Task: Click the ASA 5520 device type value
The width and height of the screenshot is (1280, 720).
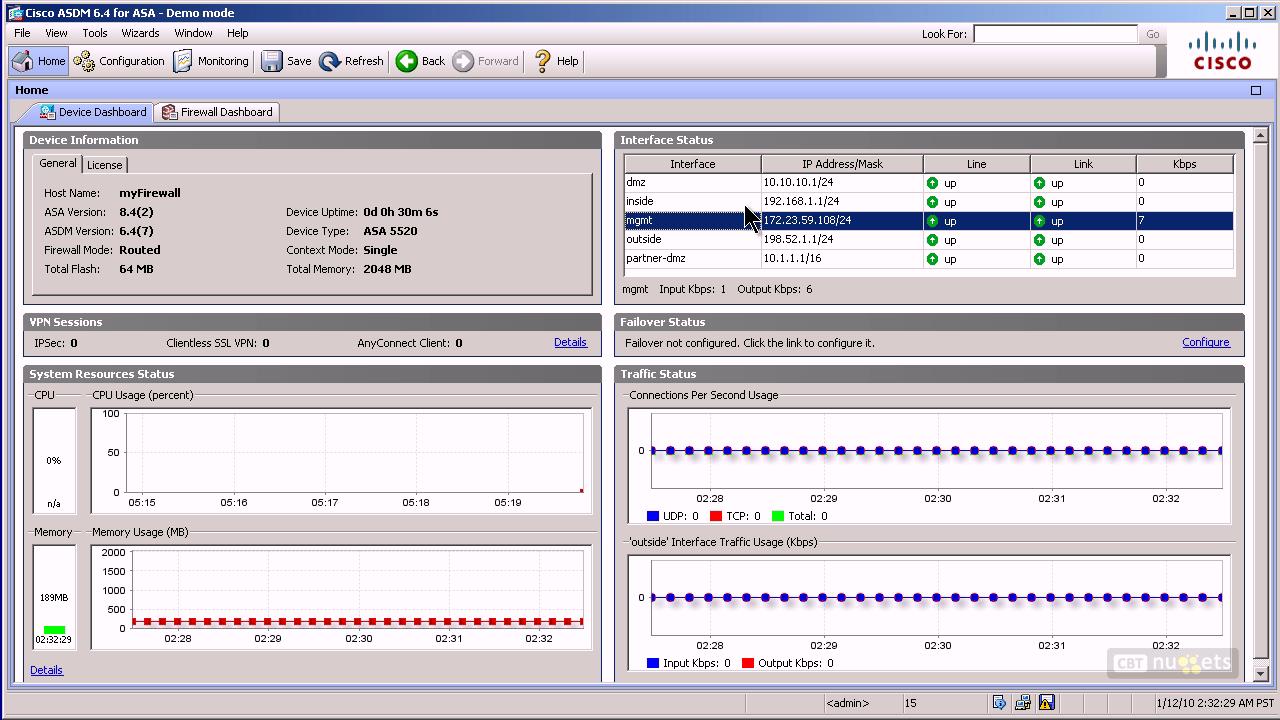Action: (390, 231)
